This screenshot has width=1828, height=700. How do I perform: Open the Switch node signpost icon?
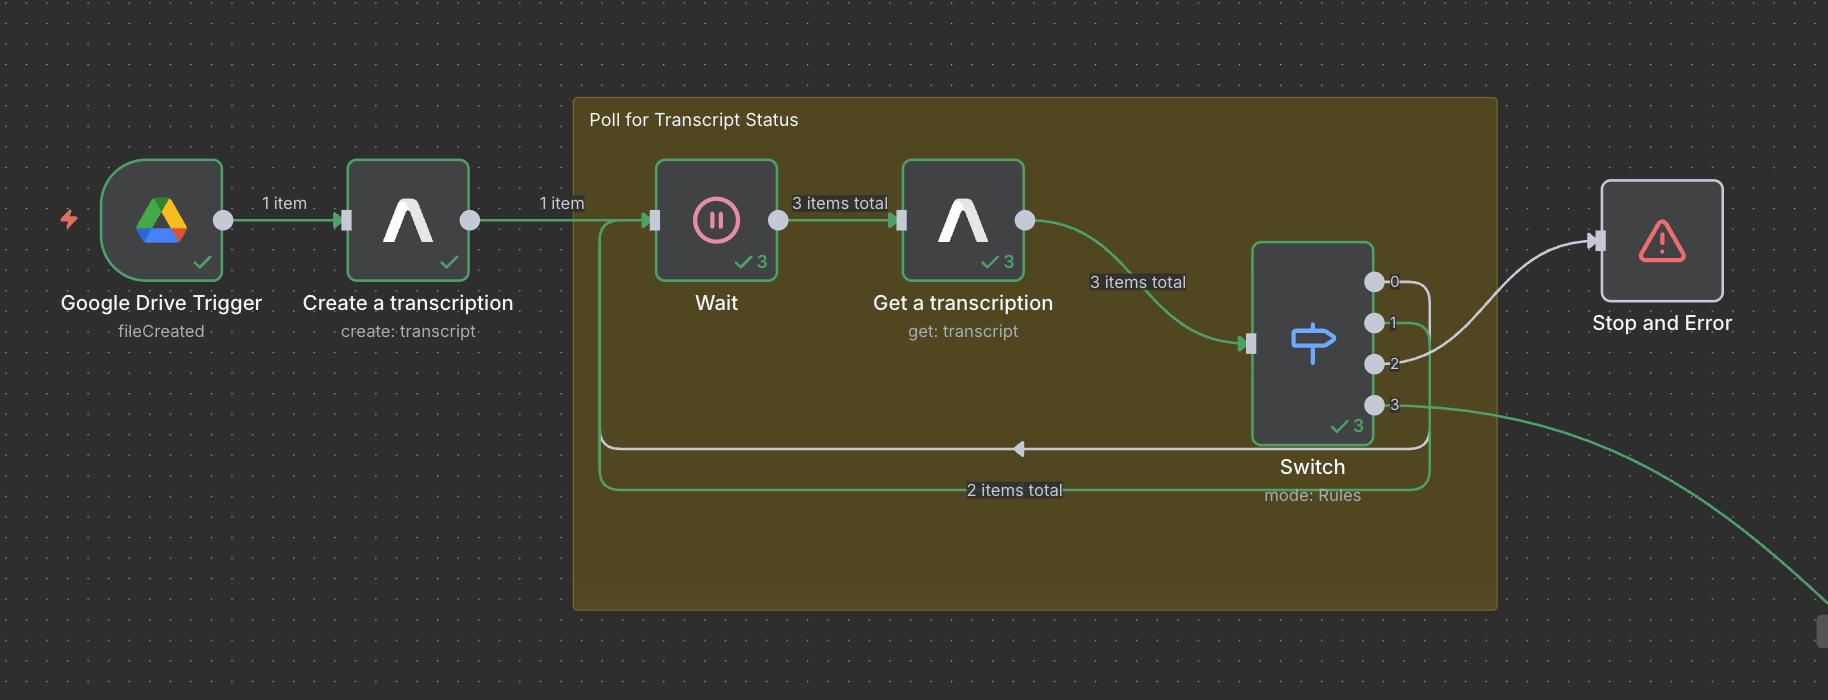(1312, 343)
